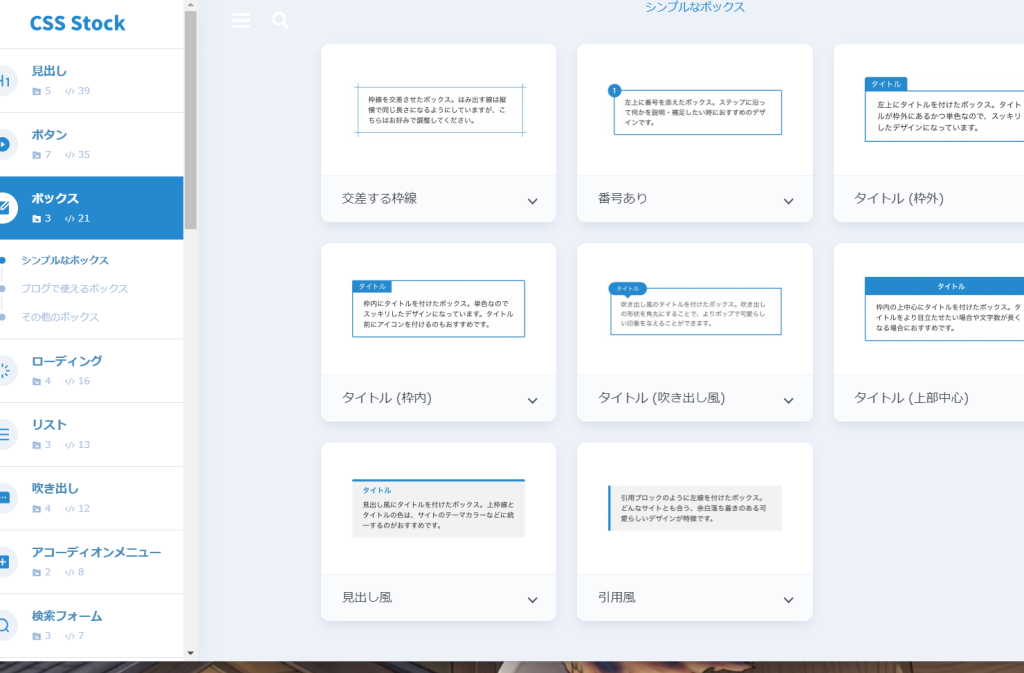Expand the 交差する枠線 card chevron
The image size is (1024, 673).
coord(532,201)
